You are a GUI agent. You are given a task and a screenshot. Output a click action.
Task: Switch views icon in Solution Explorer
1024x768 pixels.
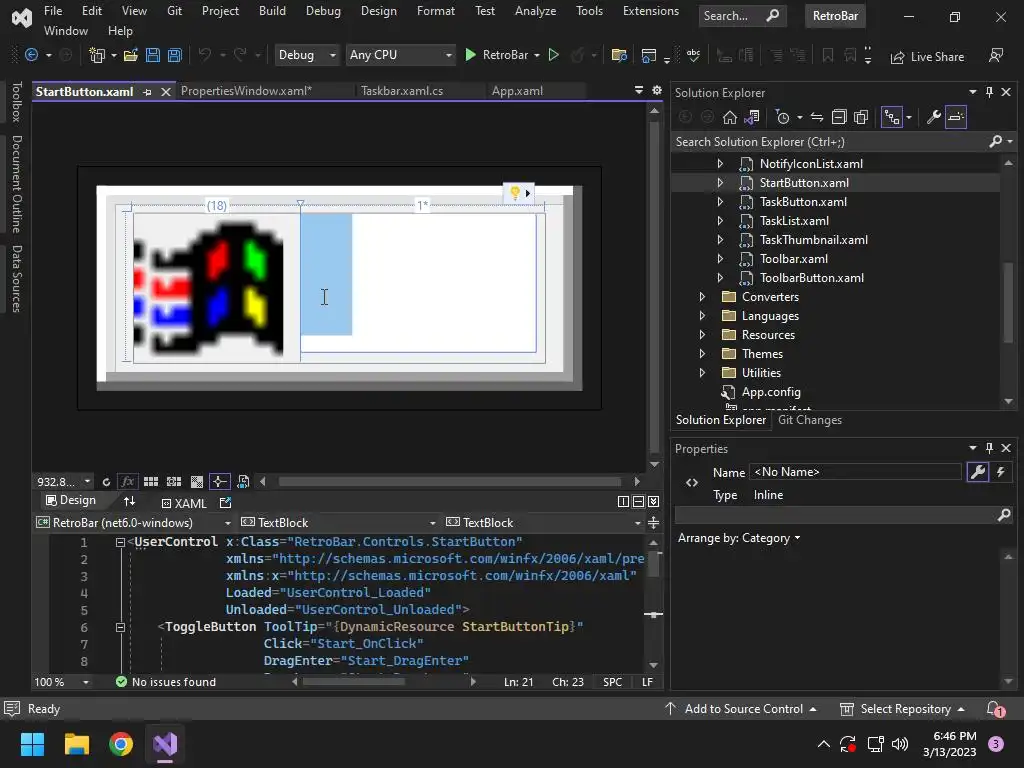point(752,118)
